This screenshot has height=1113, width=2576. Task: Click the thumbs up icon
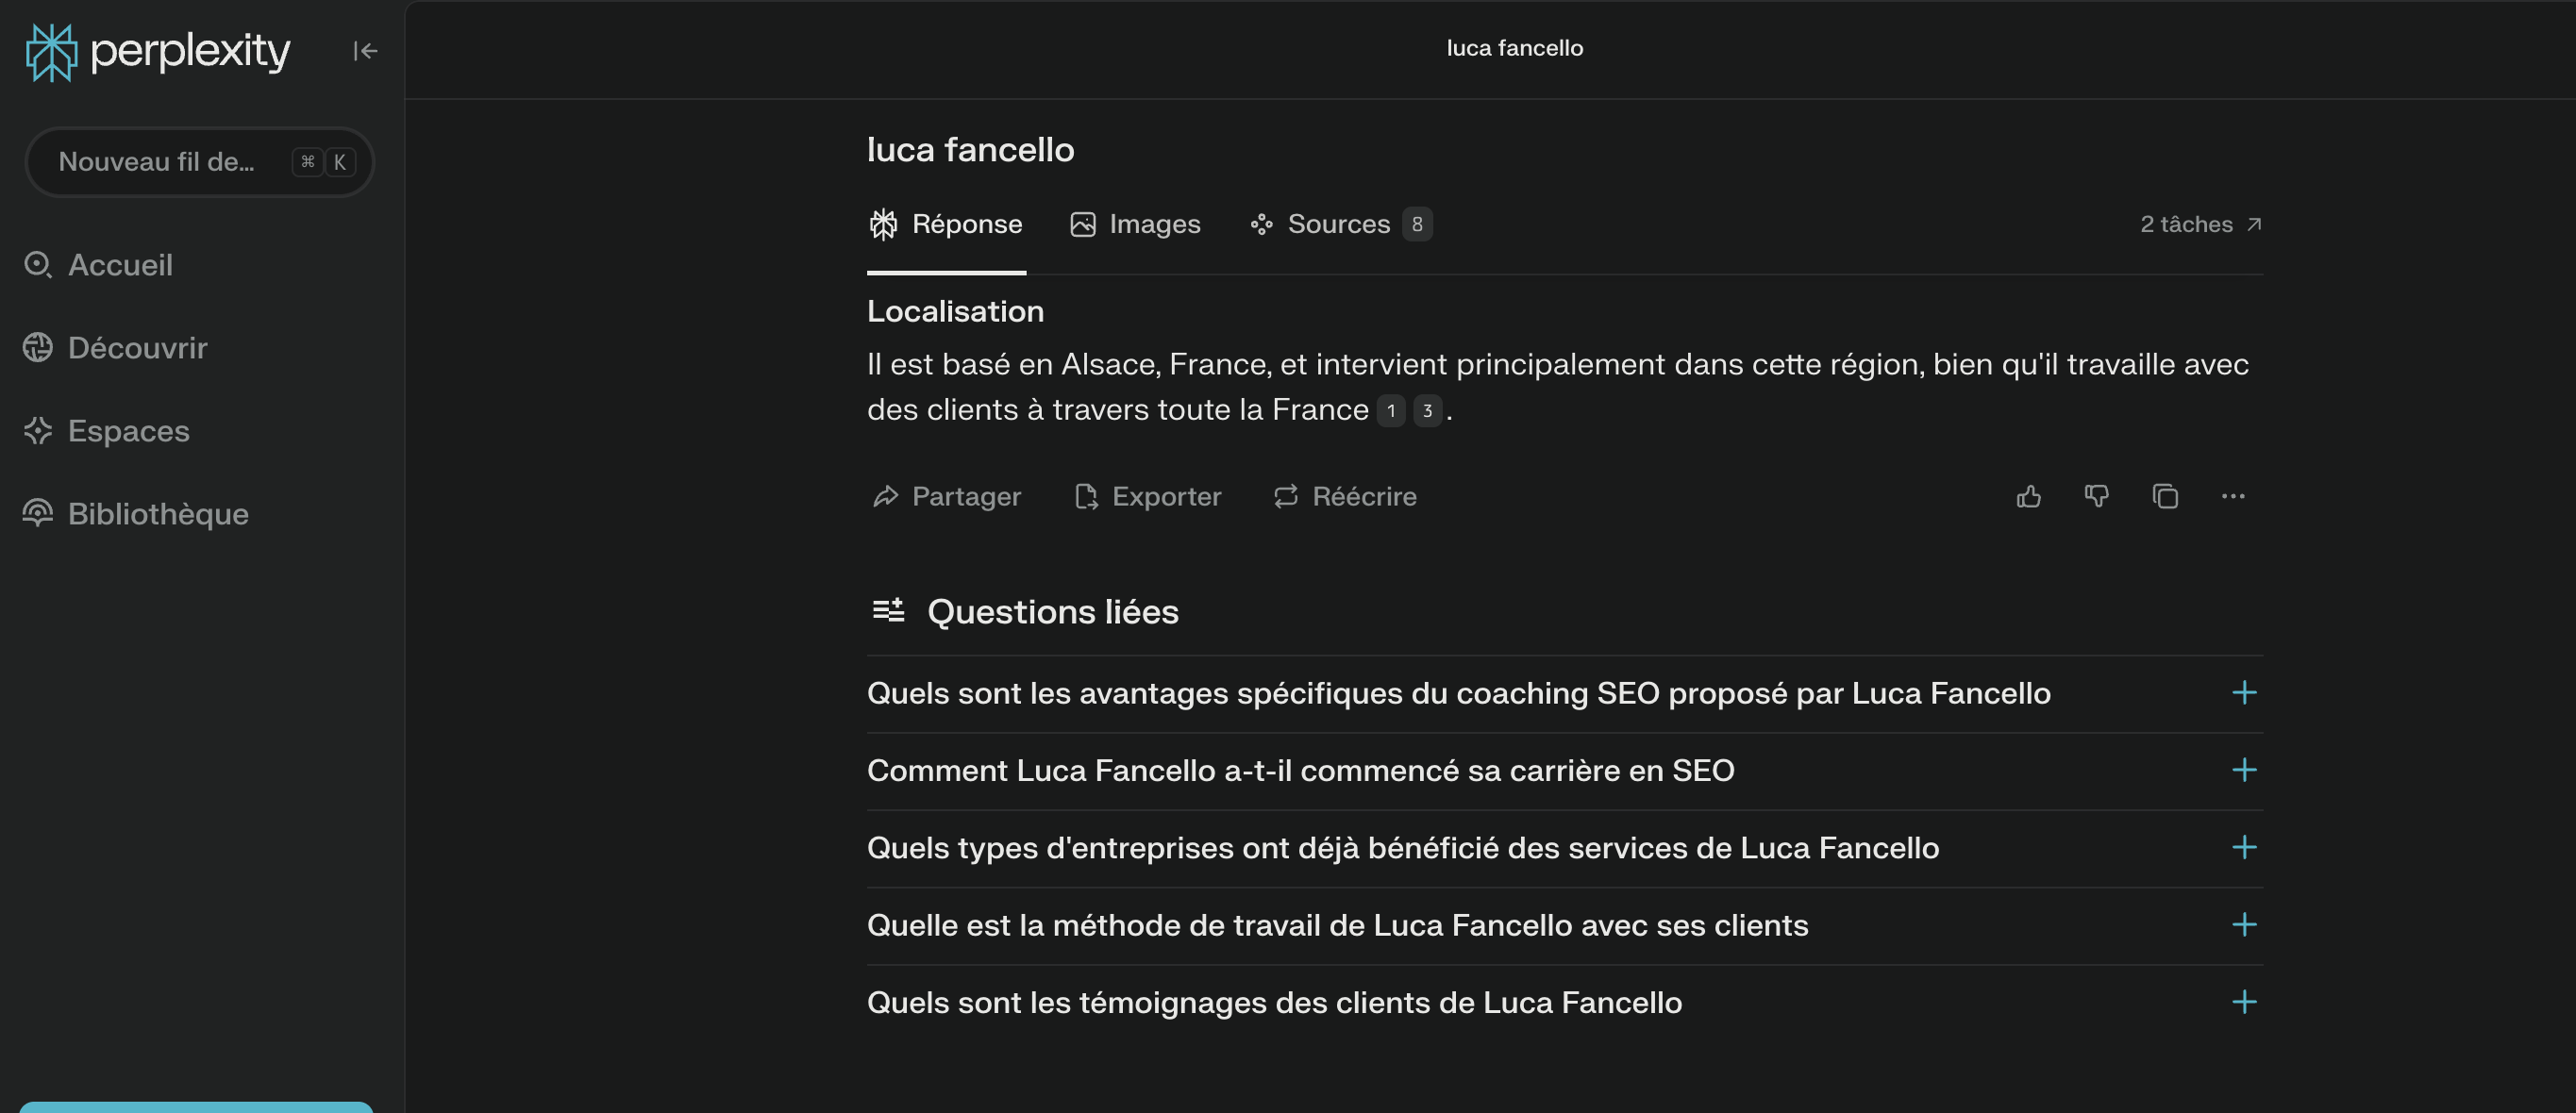(2029, 497)
